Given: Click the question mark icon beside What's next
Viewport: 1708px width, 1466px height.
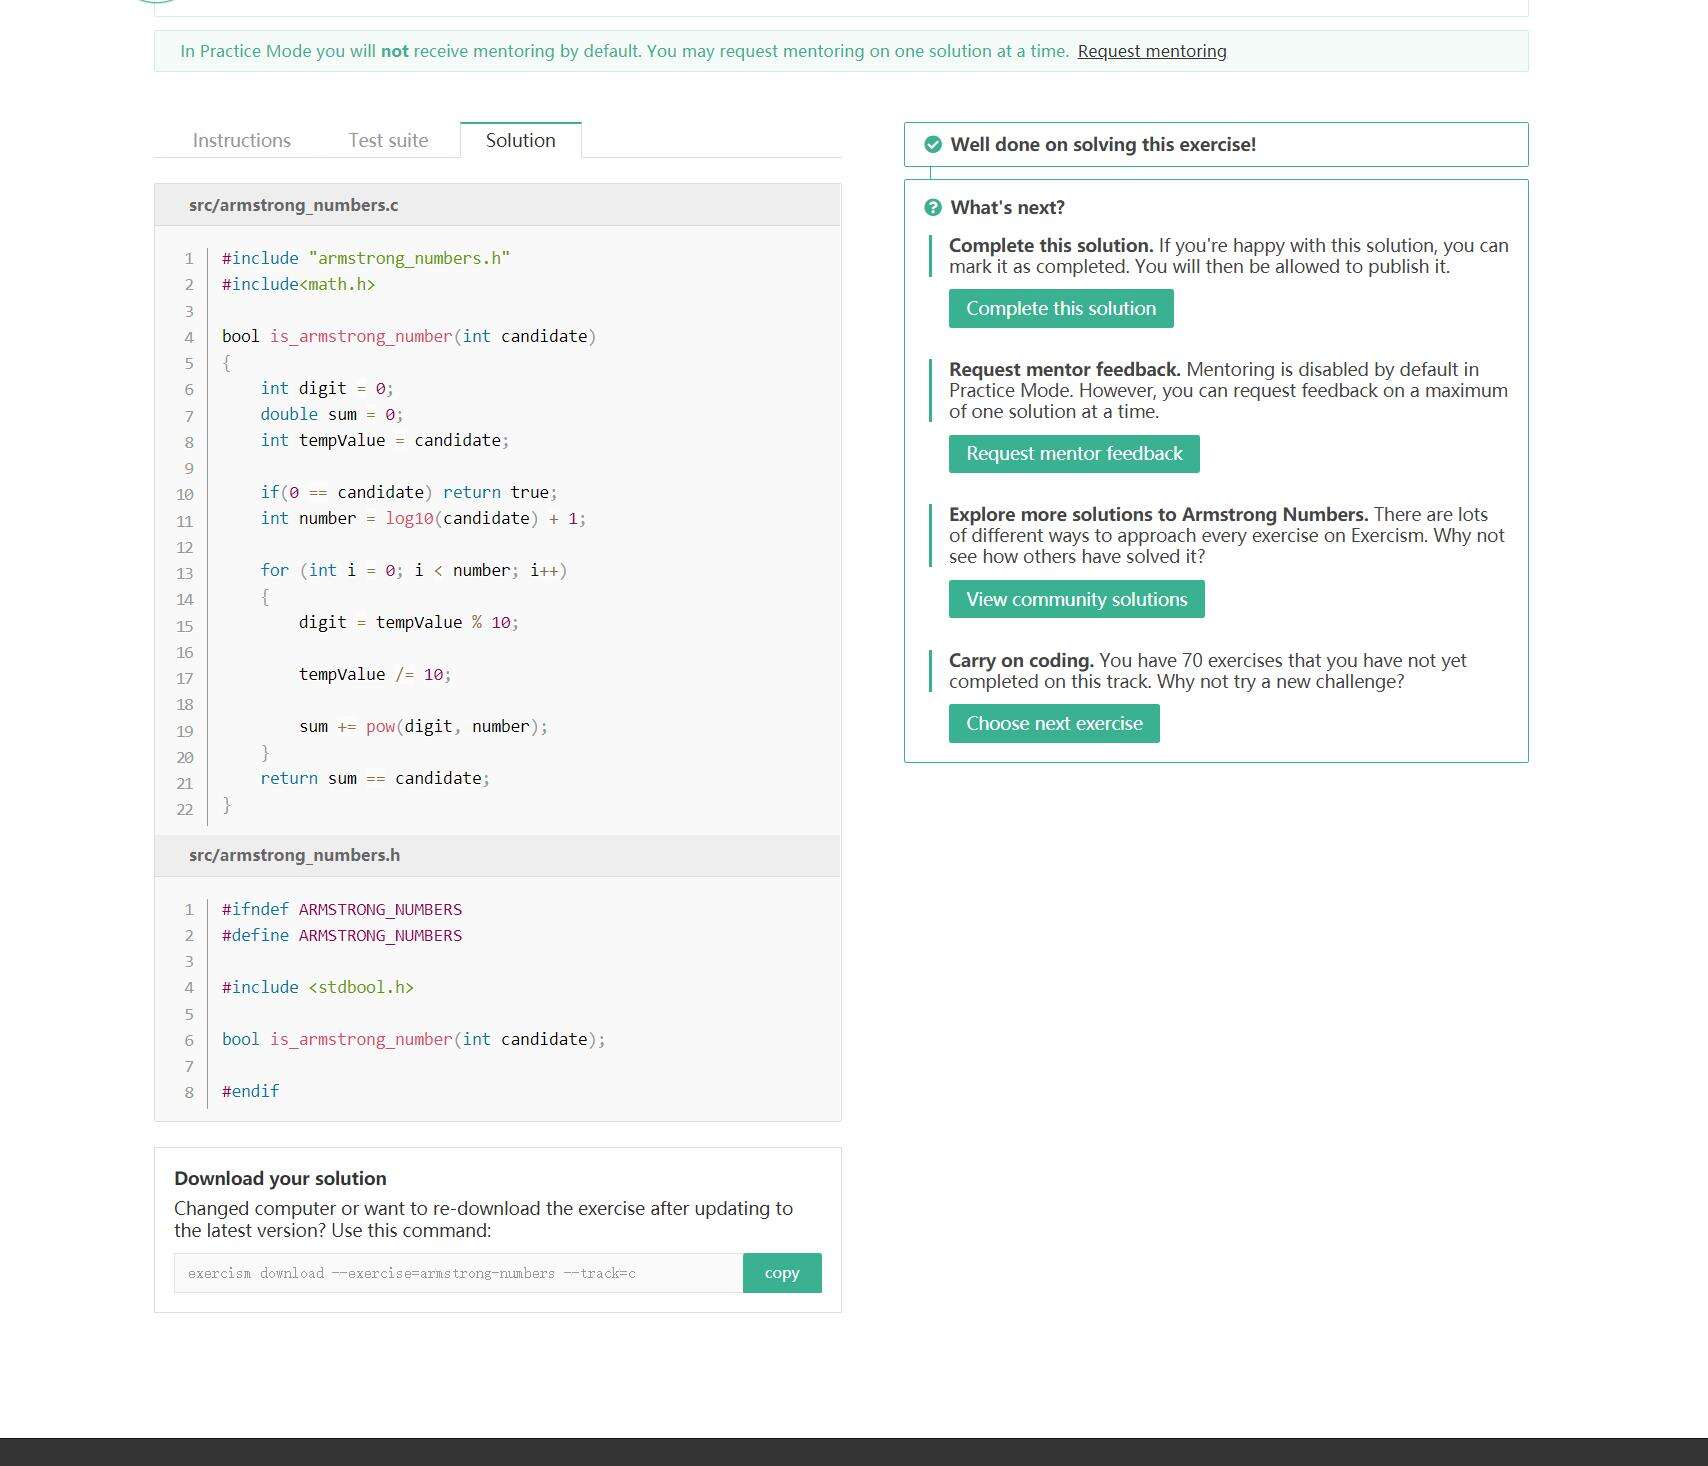Looking at the screenshot, I should point(933,208).
